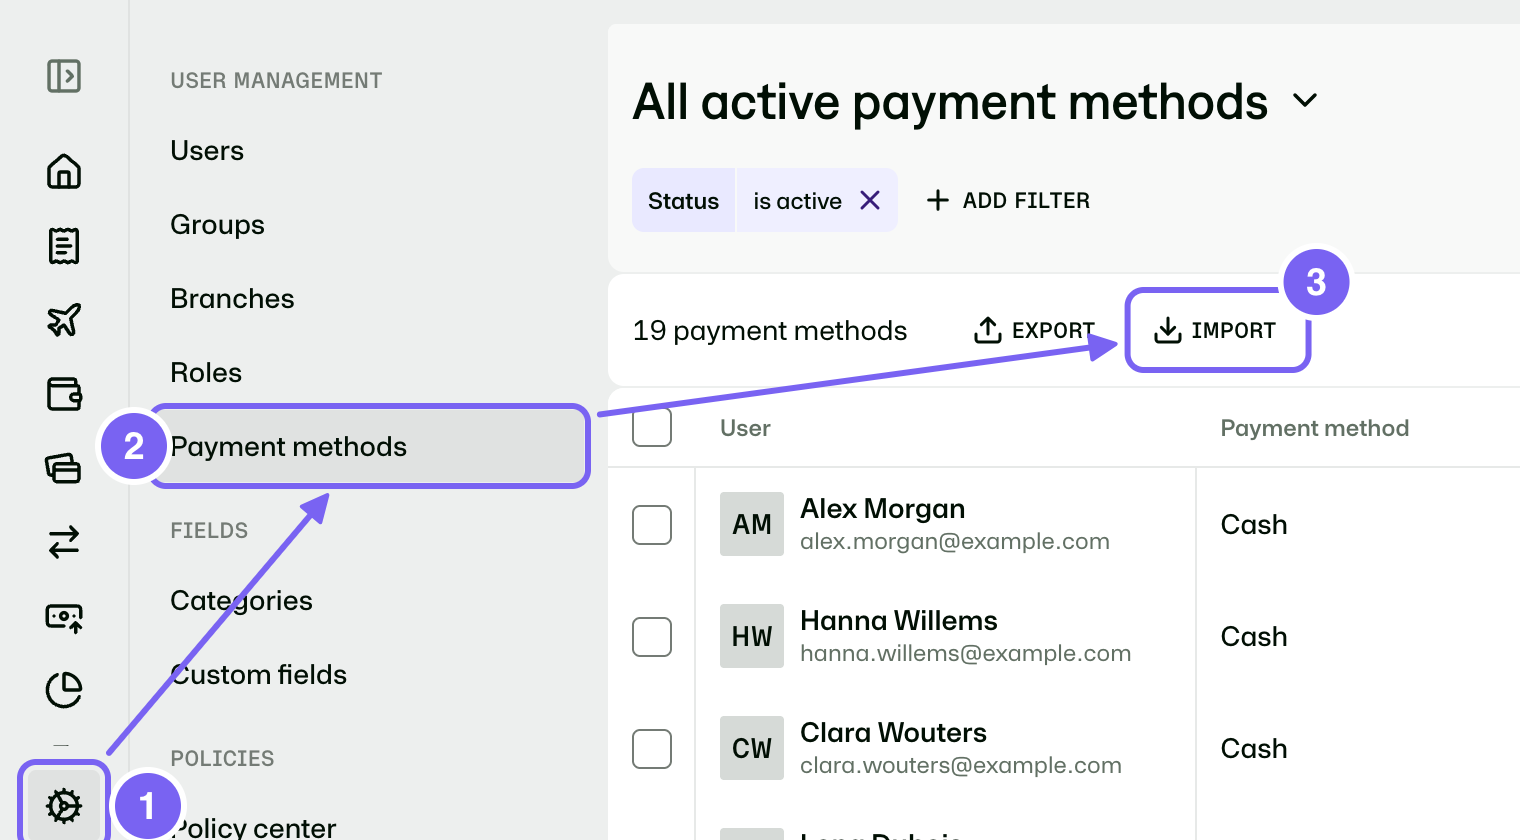1520x840 pixels.
Task: Click clara.wouters@example.com email
Action: (960, 765)
